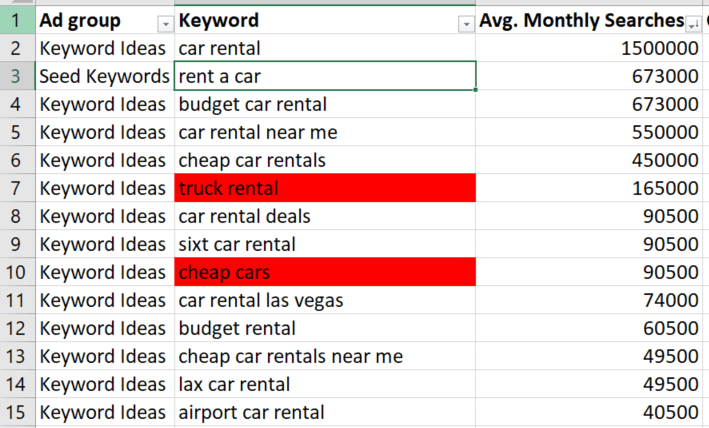Select the car rental keyword cell
Image resolution: width=709 pixels, height=428 pixels.
point(325,48)
